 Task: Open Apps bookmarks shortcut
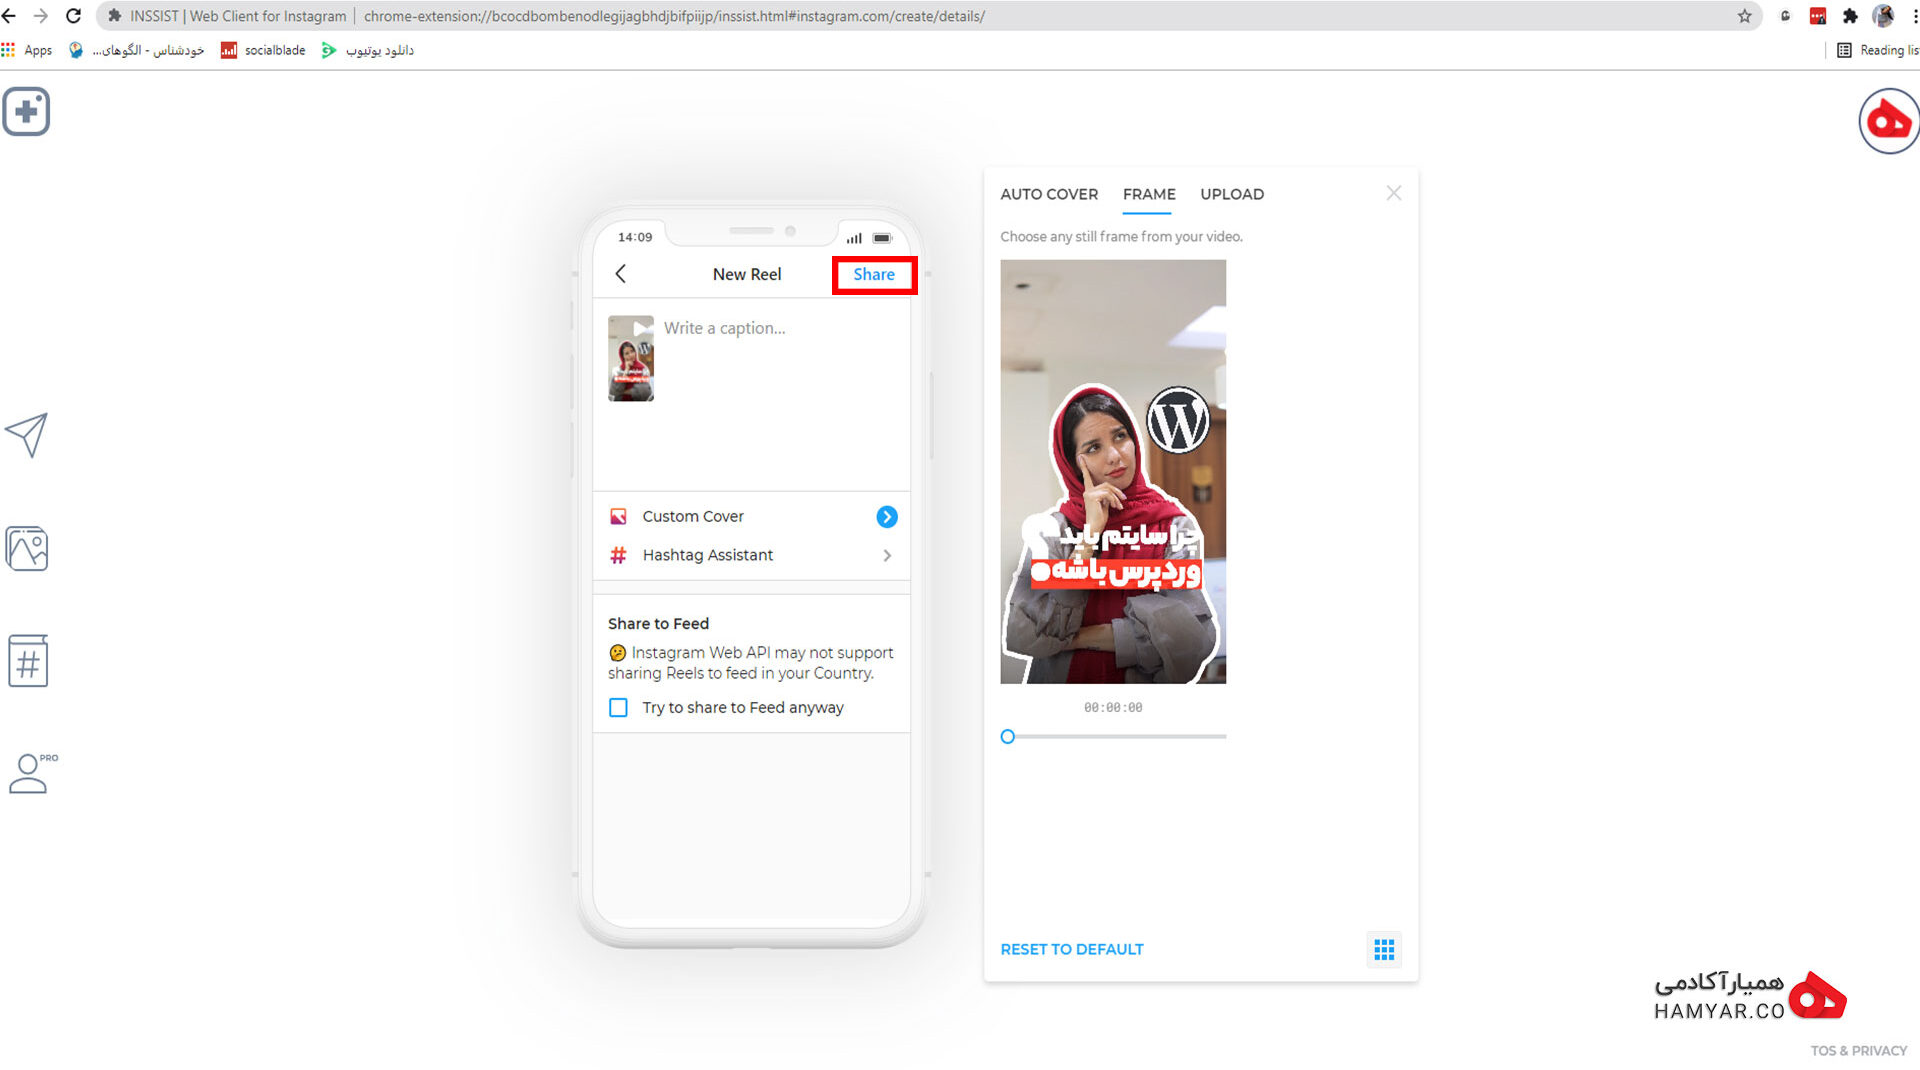(x=27, y=50)
